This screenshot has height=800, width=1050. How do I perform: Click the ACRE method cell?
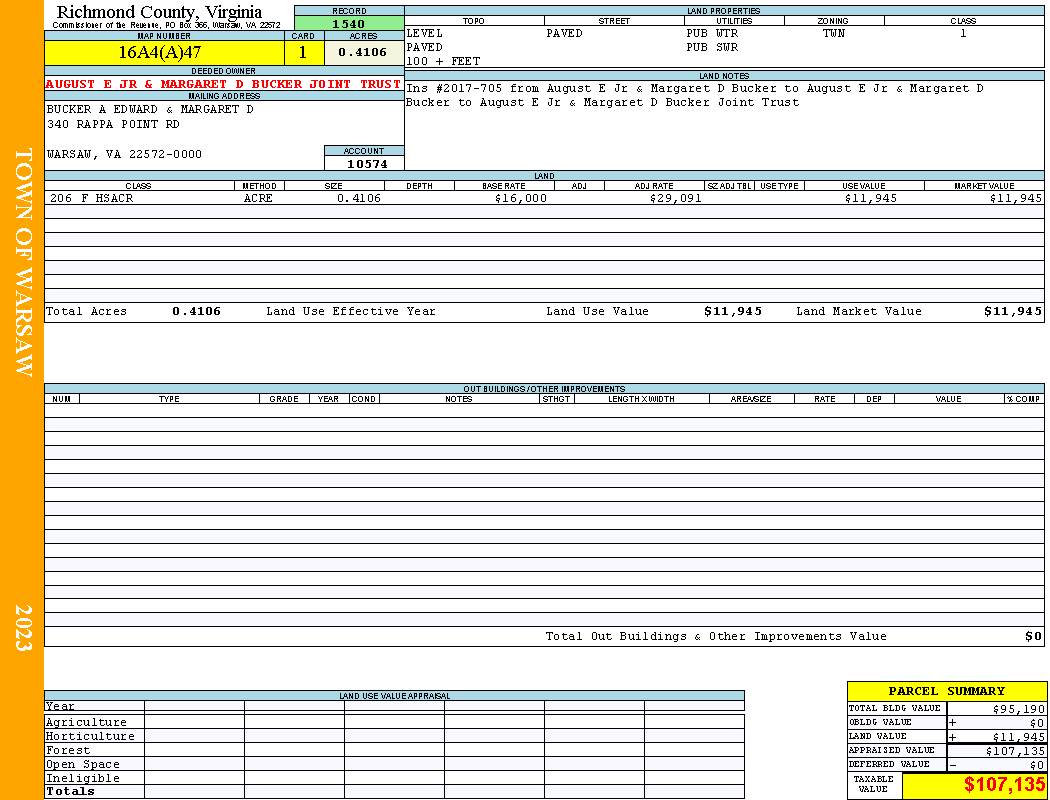(258, 199)
